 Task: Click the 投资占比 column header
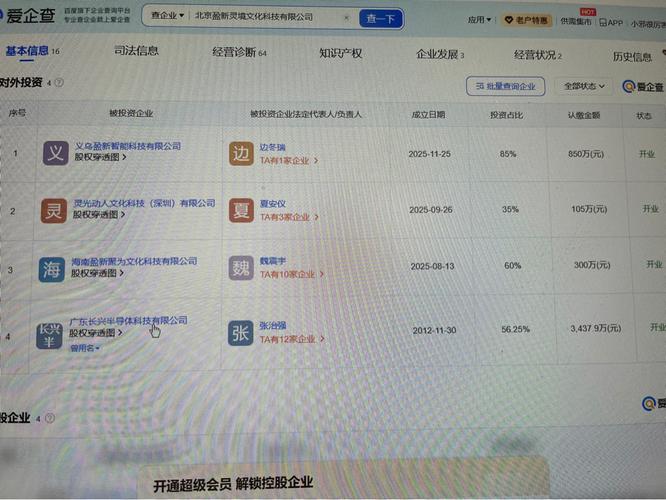pos(506,115)
